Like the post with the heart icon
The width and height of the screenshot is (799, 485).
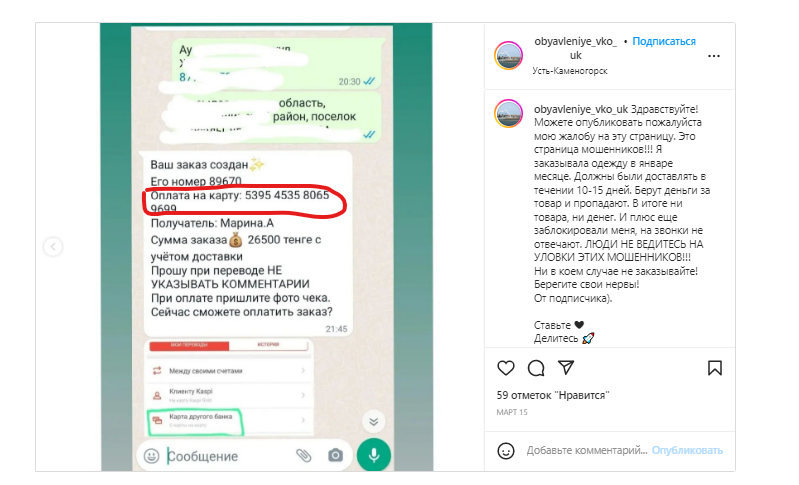pyautogui.click(x=505, y=368)
